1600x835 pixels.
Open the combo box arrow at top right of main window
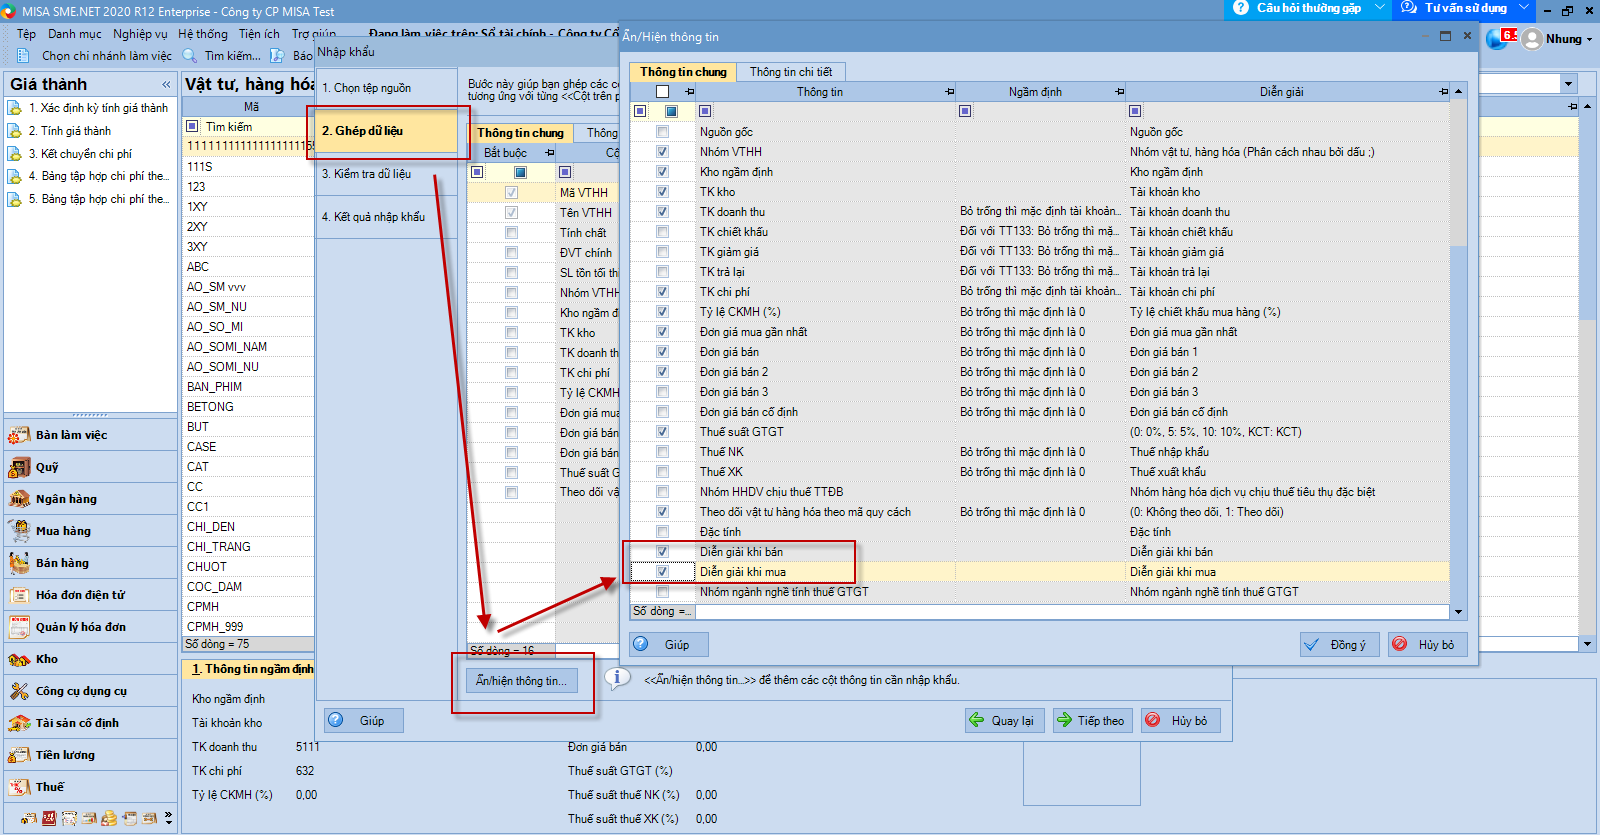(x=1568, y=84)
